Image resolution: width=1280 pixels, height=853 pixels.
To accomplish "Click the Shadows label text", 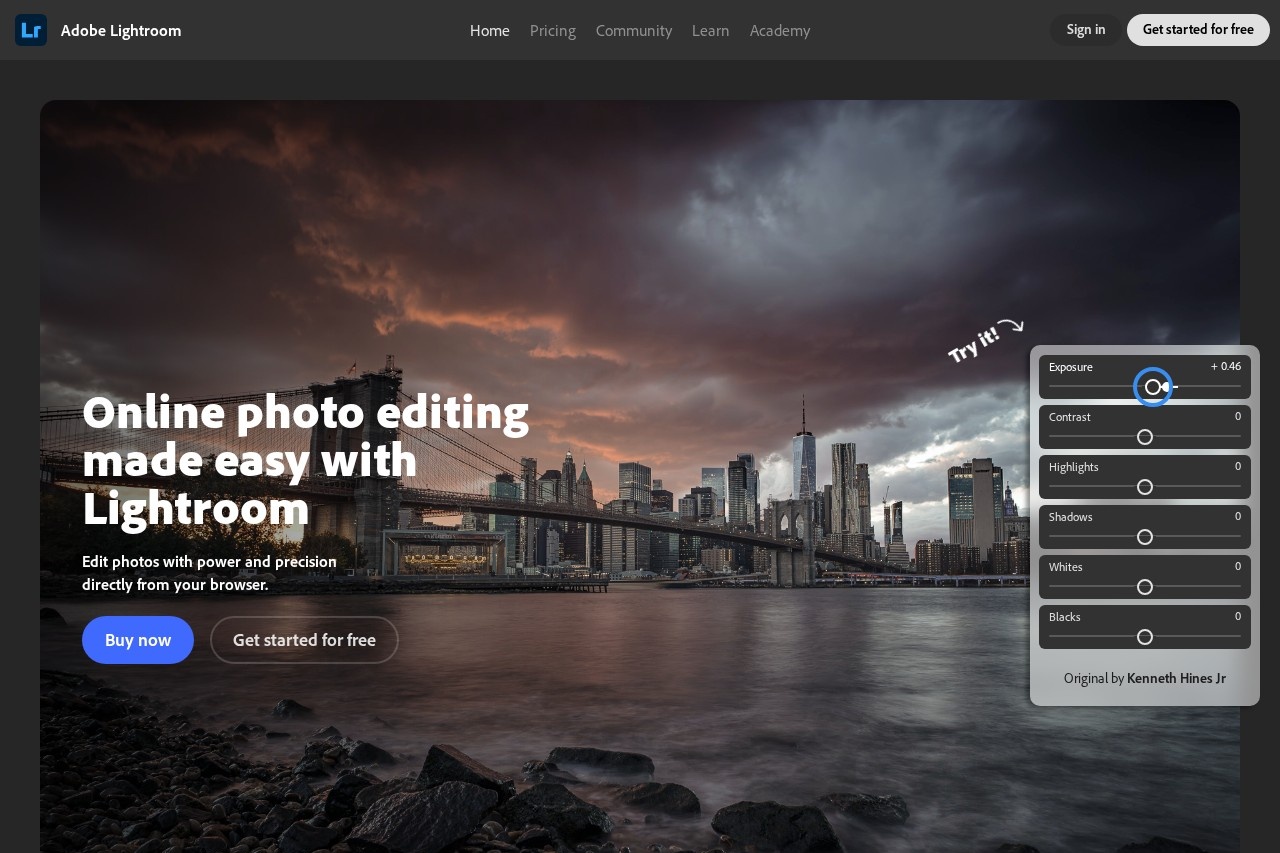I will [x=1071, y=517].
